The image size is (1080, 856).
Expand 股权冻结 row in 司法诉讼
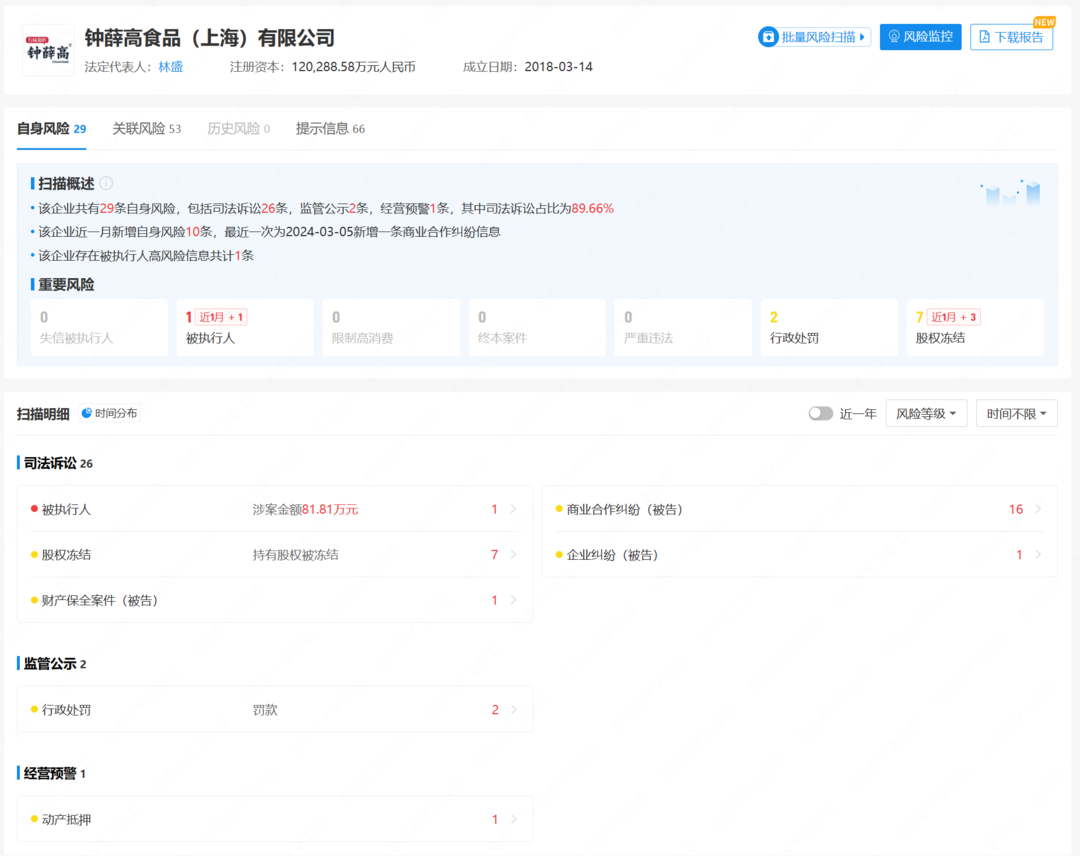point(514,554)
